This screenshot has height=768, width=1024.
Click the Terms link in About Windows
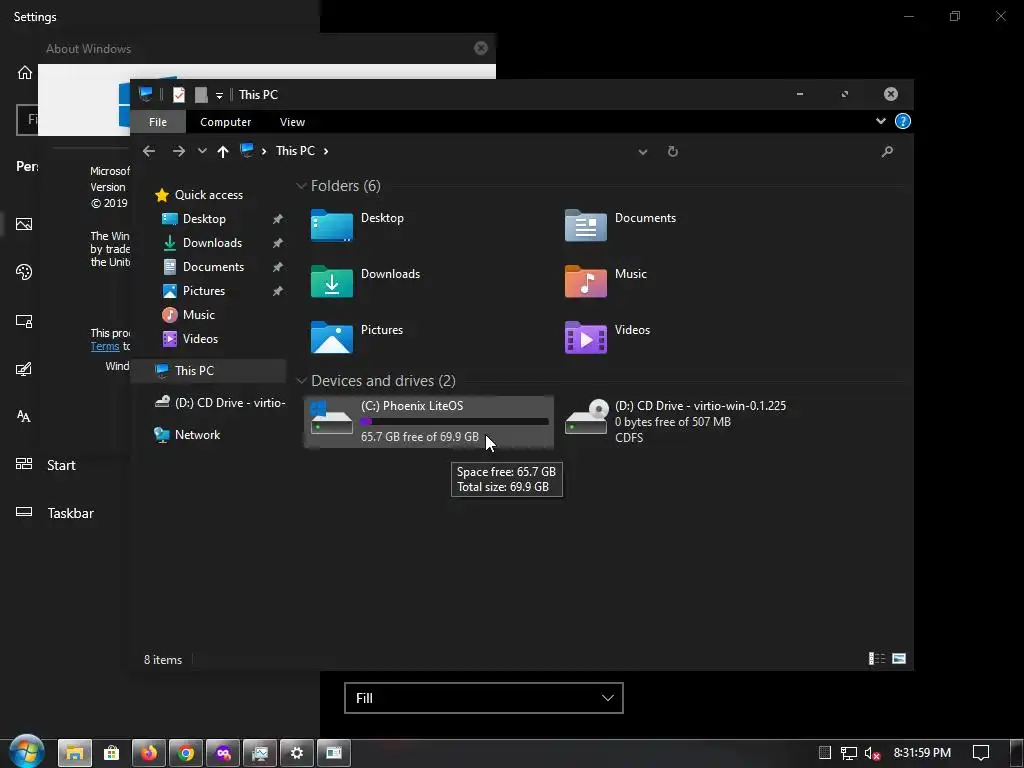pos(105,346)
